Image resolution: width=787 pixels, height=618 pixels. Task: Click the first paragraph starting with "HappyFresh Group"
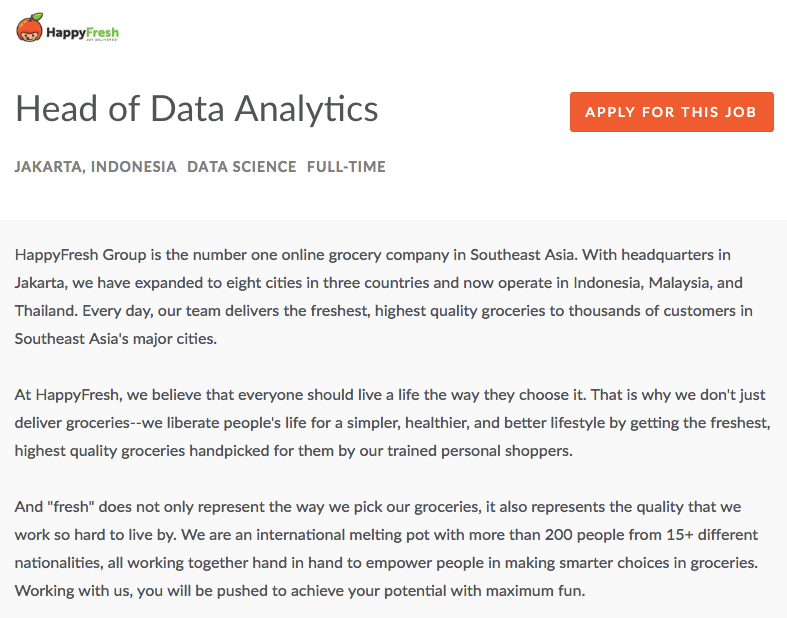(384, 297)
